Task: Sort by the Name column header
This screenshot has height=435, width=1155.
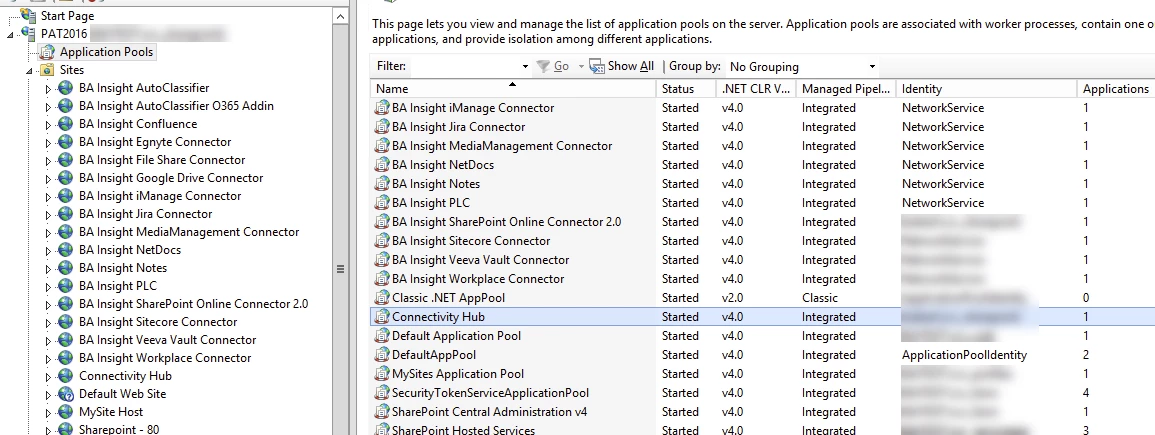Action: (x=513, y=88)
